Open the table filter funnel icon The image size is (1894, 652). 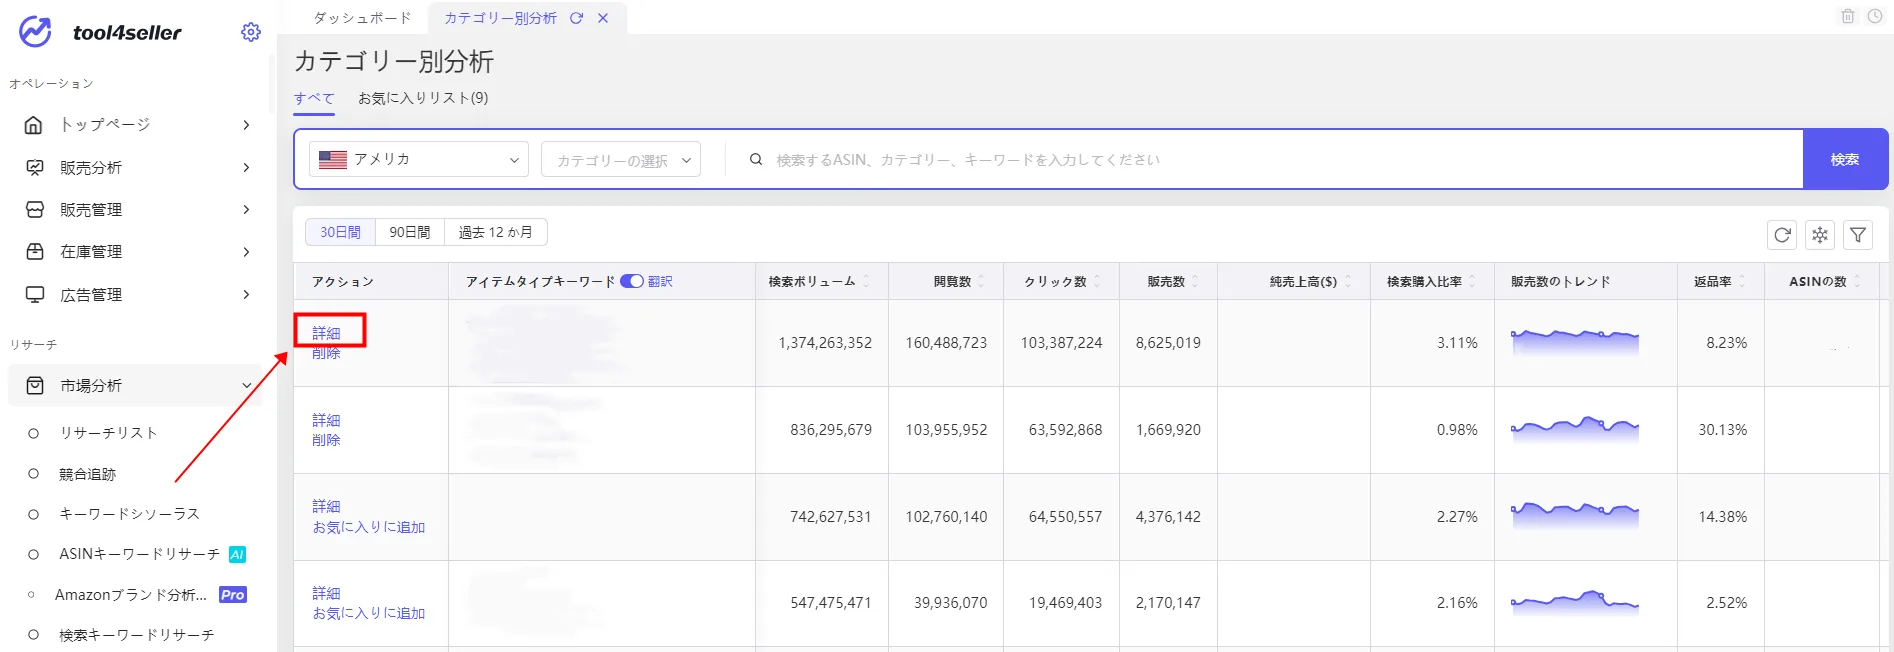[1858, 235]
